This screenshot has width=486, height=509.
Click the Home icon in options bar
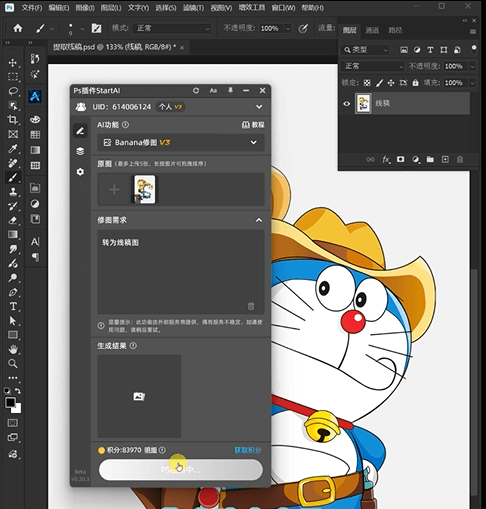tap(18, 28)
